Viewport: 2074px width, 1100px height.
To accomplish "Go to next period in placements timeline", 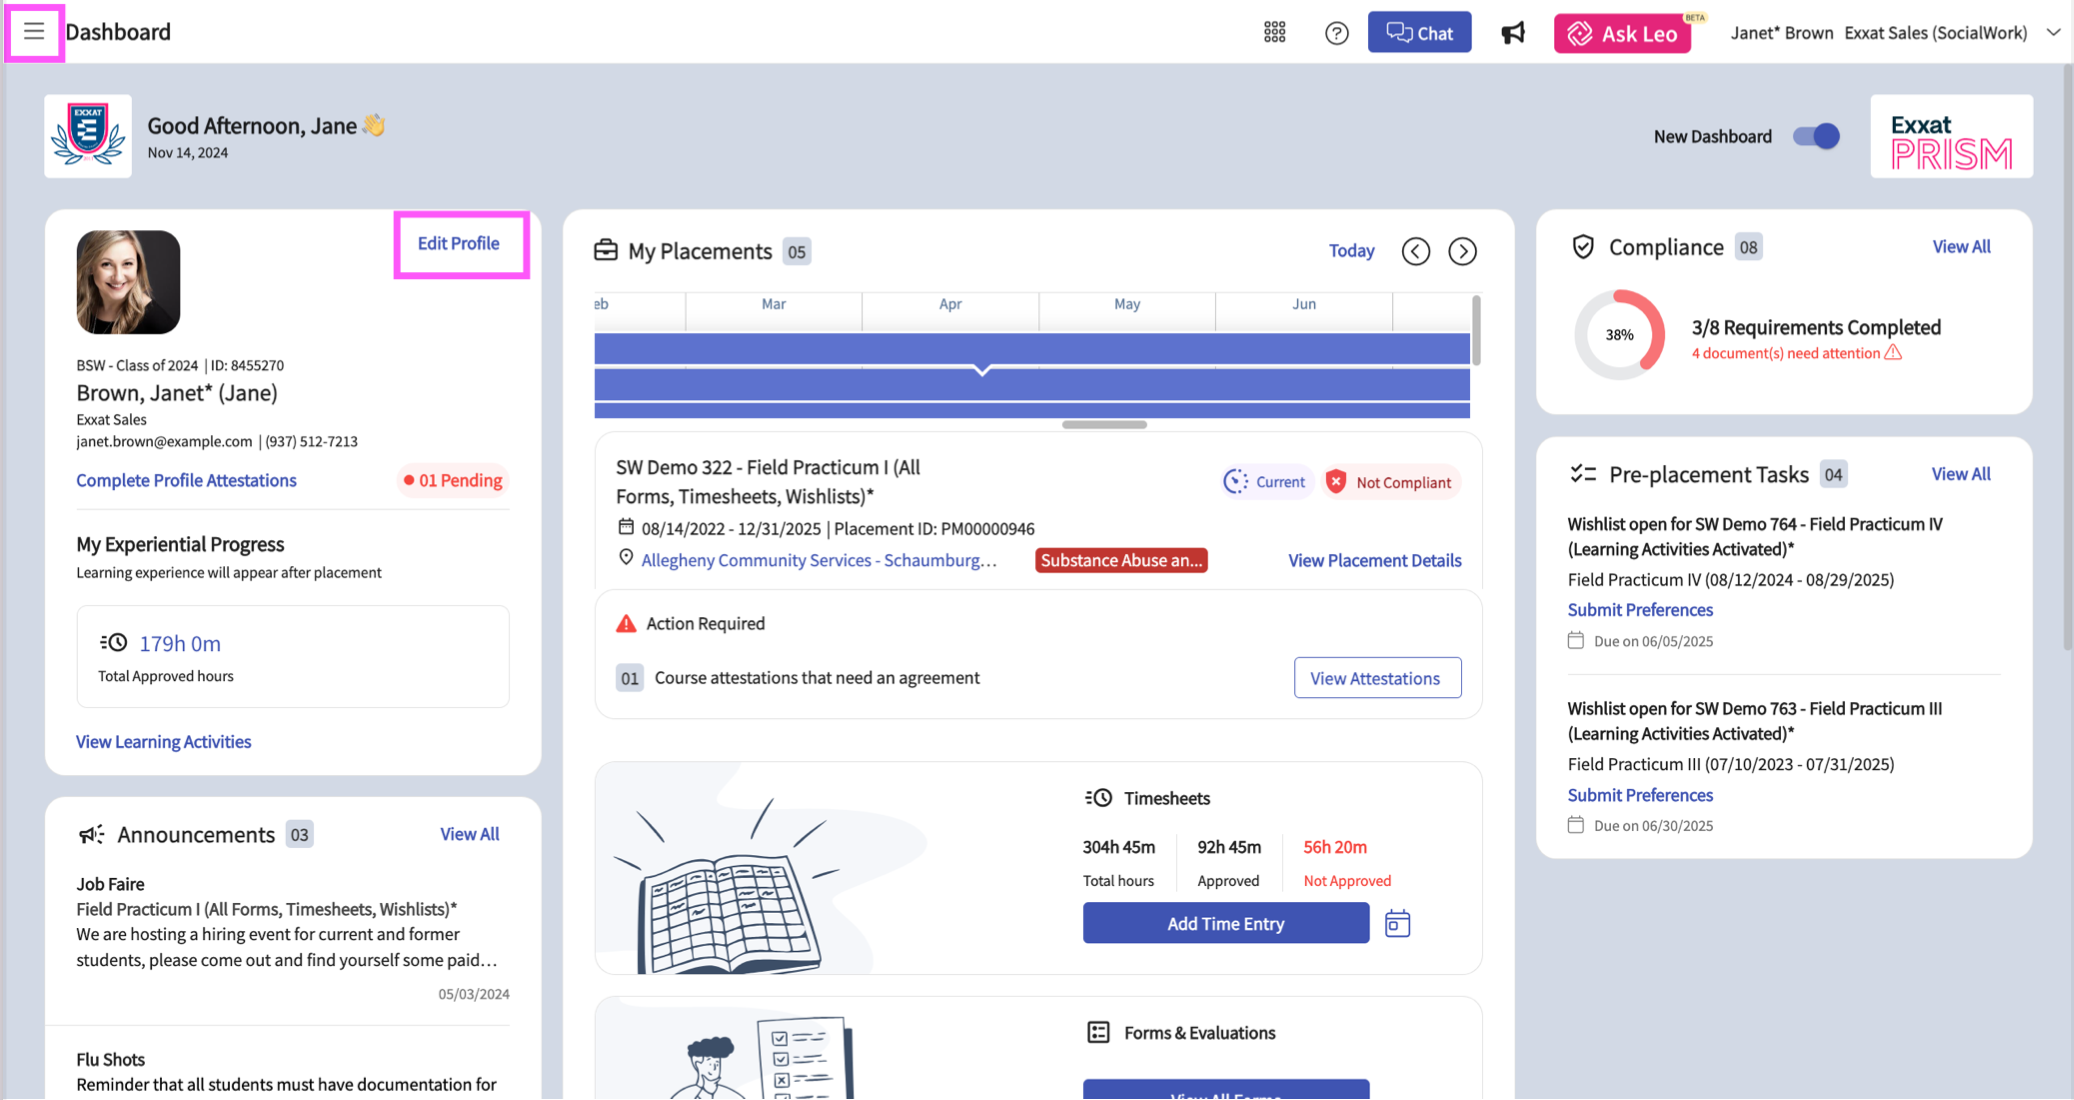I will tap(1462, 251).
